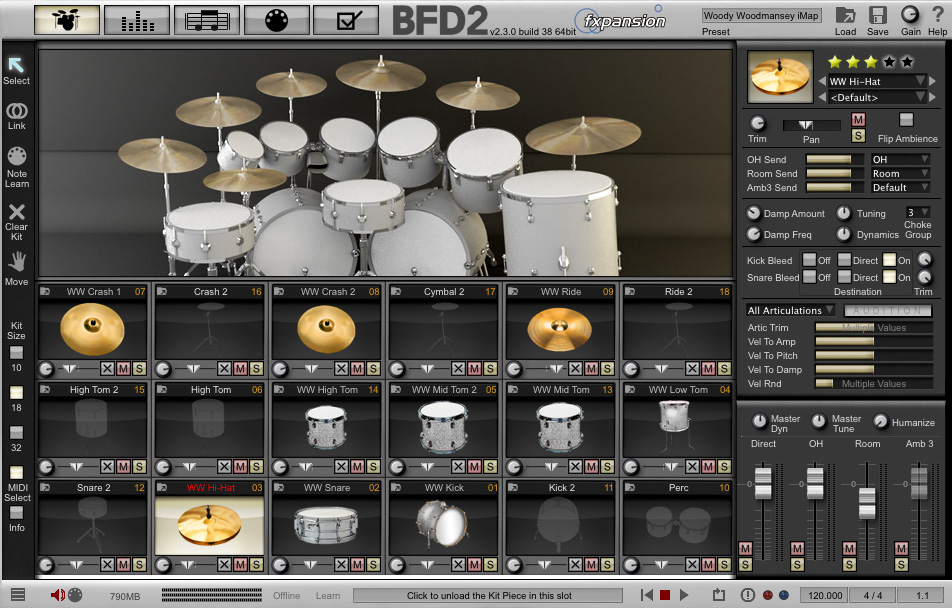Click the Save disk icon
The width and height of the screenshot is (952, 608).
[877, 15]
